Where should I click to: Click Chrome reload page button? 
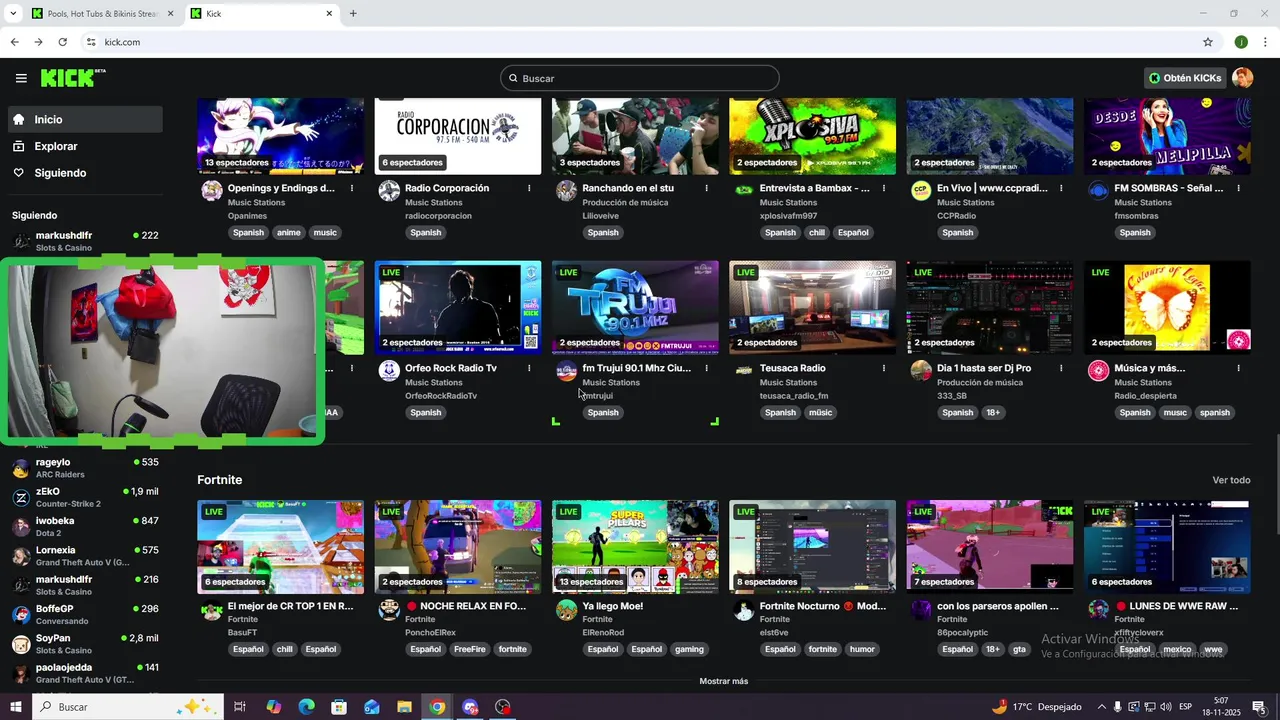62,42
